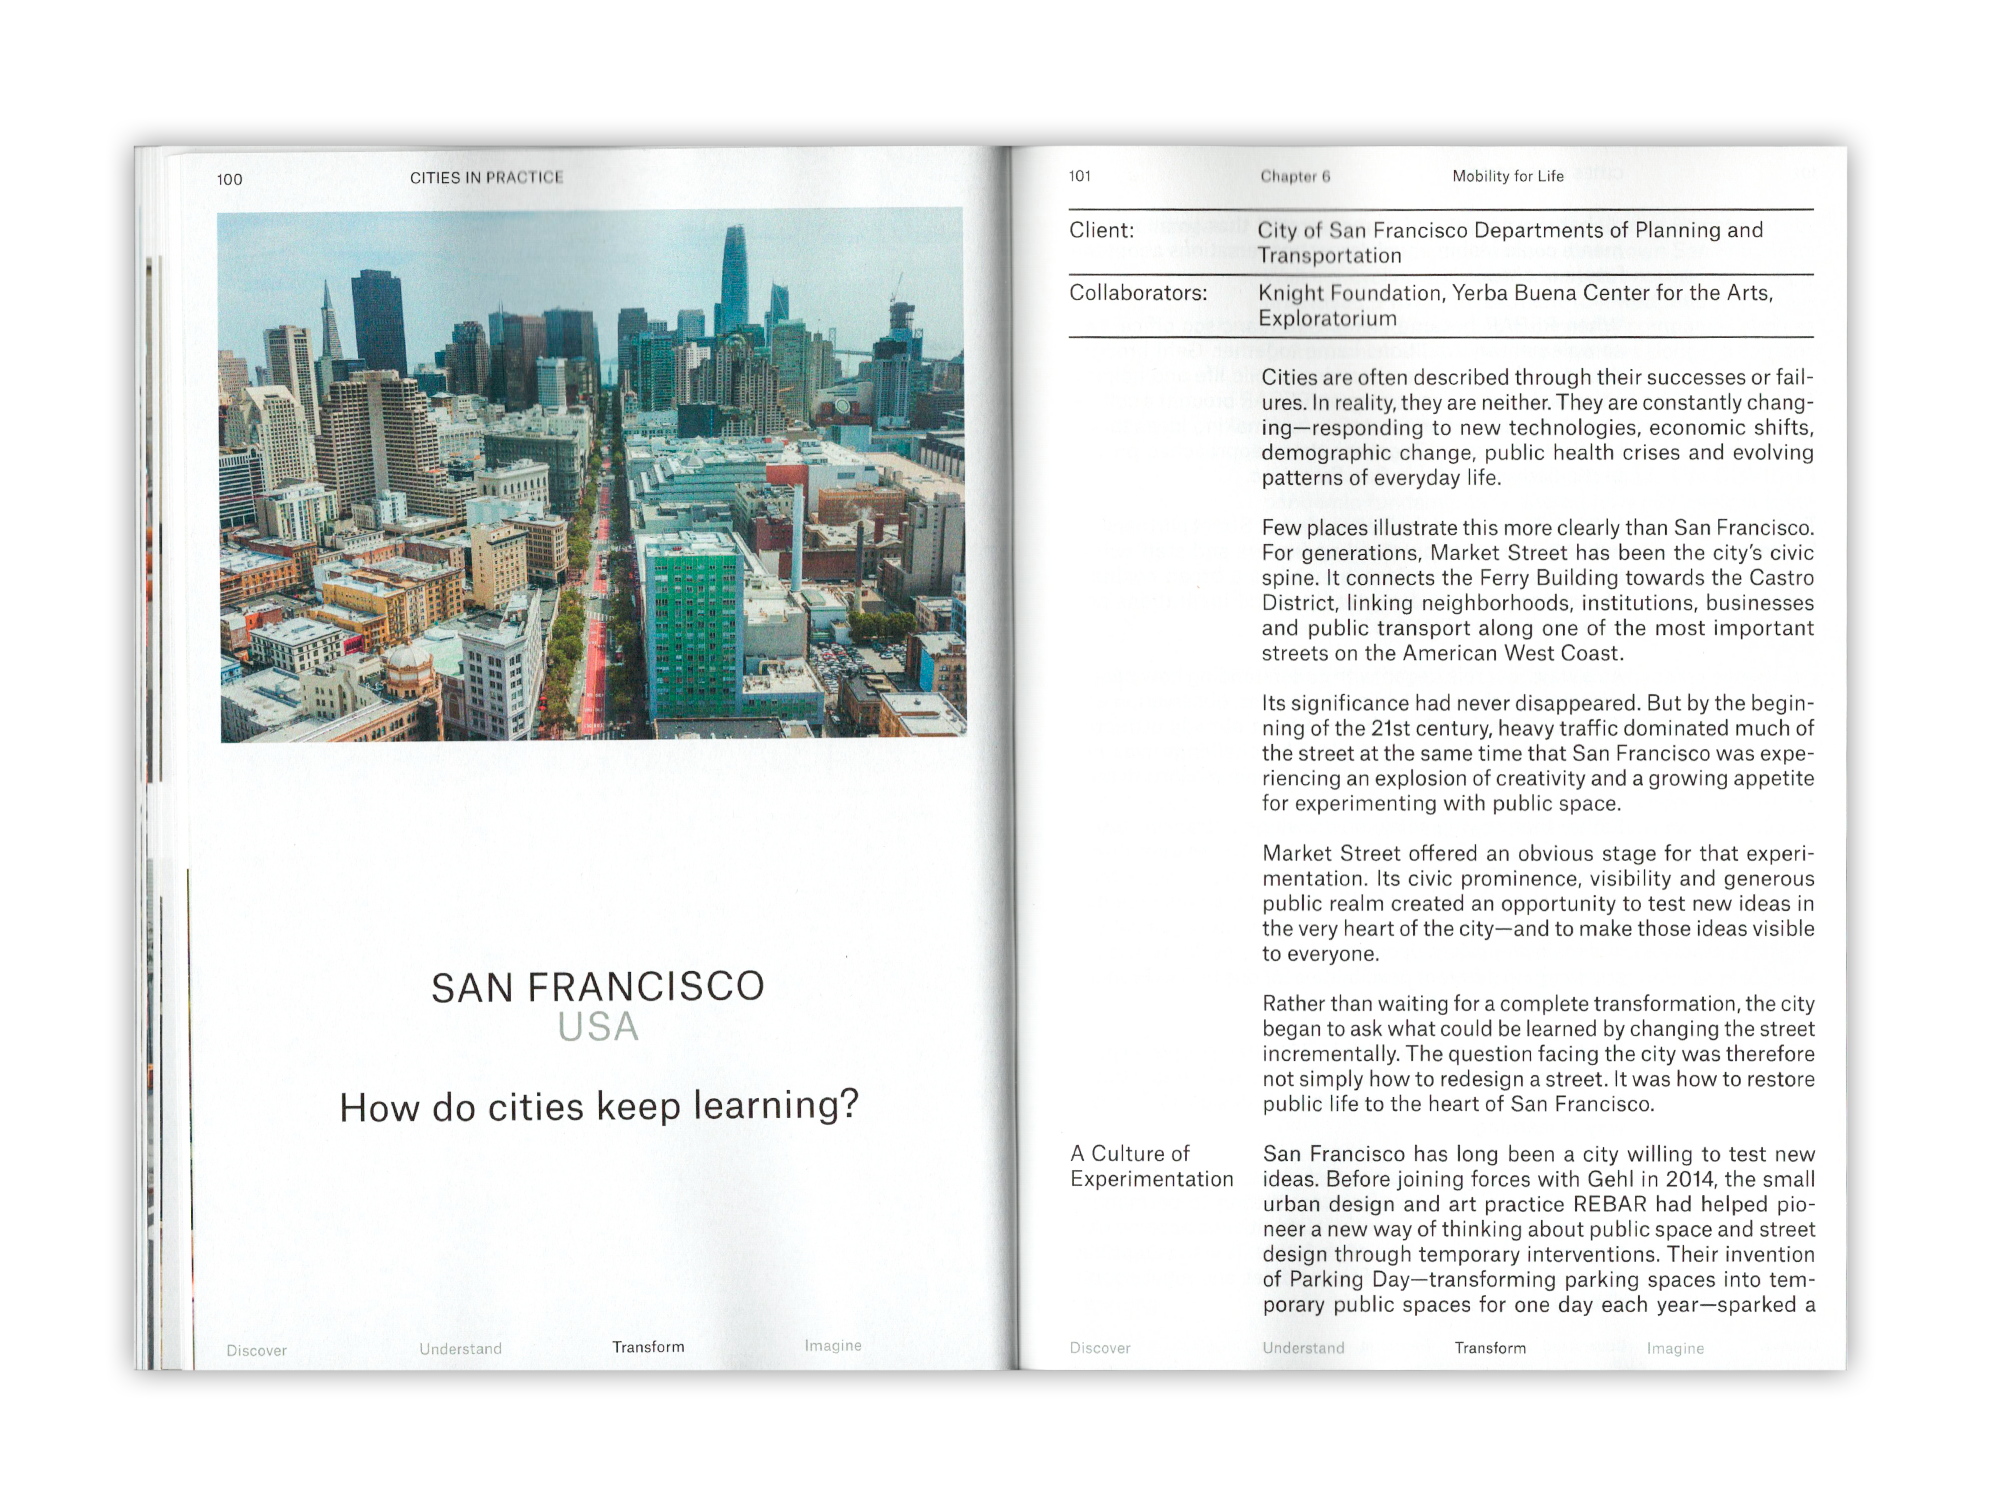Click 'A Culture of Experimentation' side heading
2000x1500 pixels.
1152,1166
